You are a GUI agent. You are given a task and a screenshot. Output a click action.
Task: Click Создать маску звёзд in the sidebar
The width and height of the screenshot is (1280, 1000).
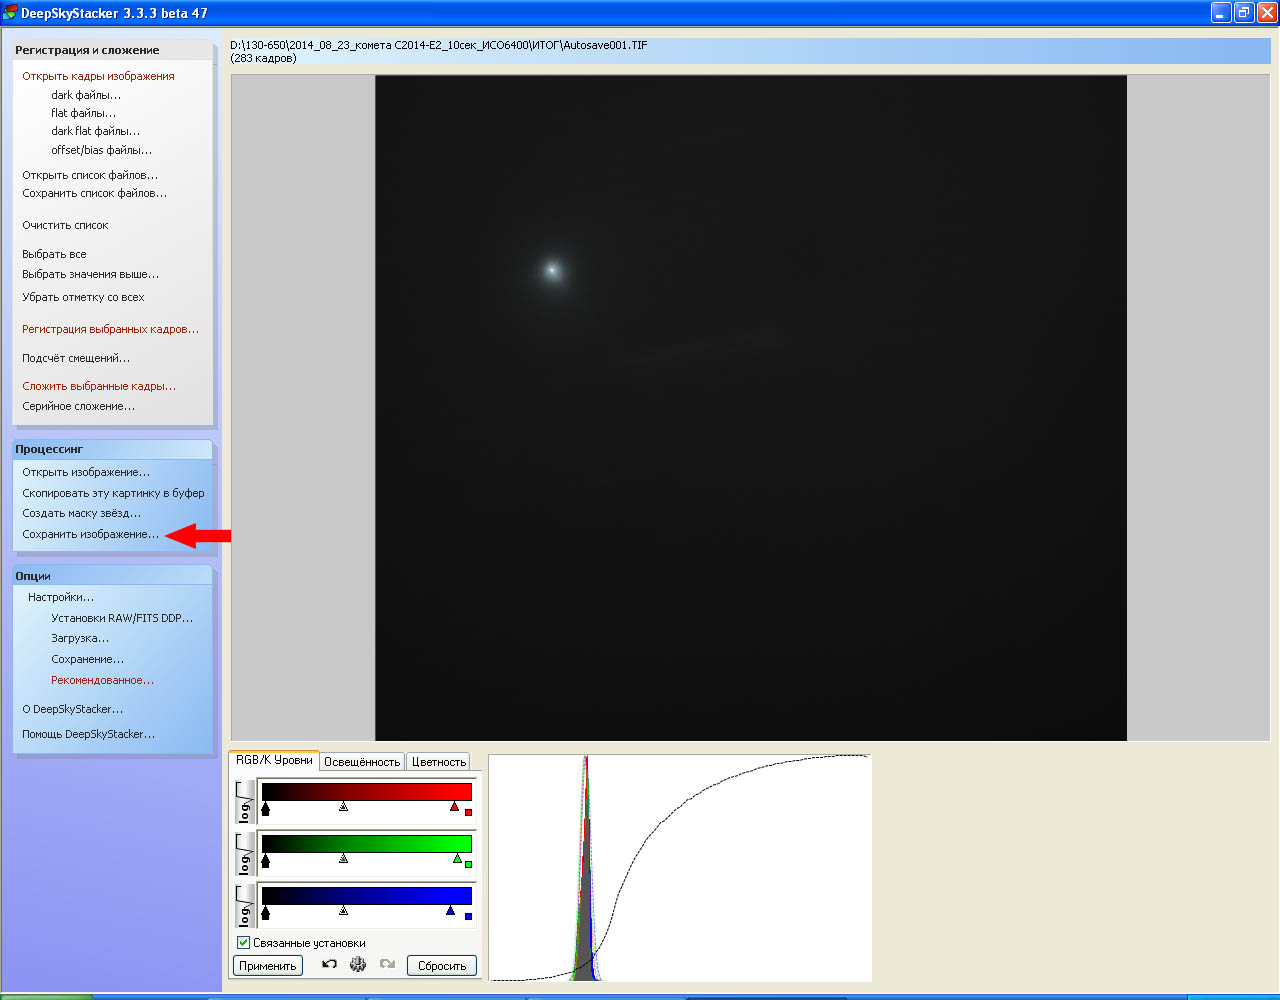pos(81,513)
